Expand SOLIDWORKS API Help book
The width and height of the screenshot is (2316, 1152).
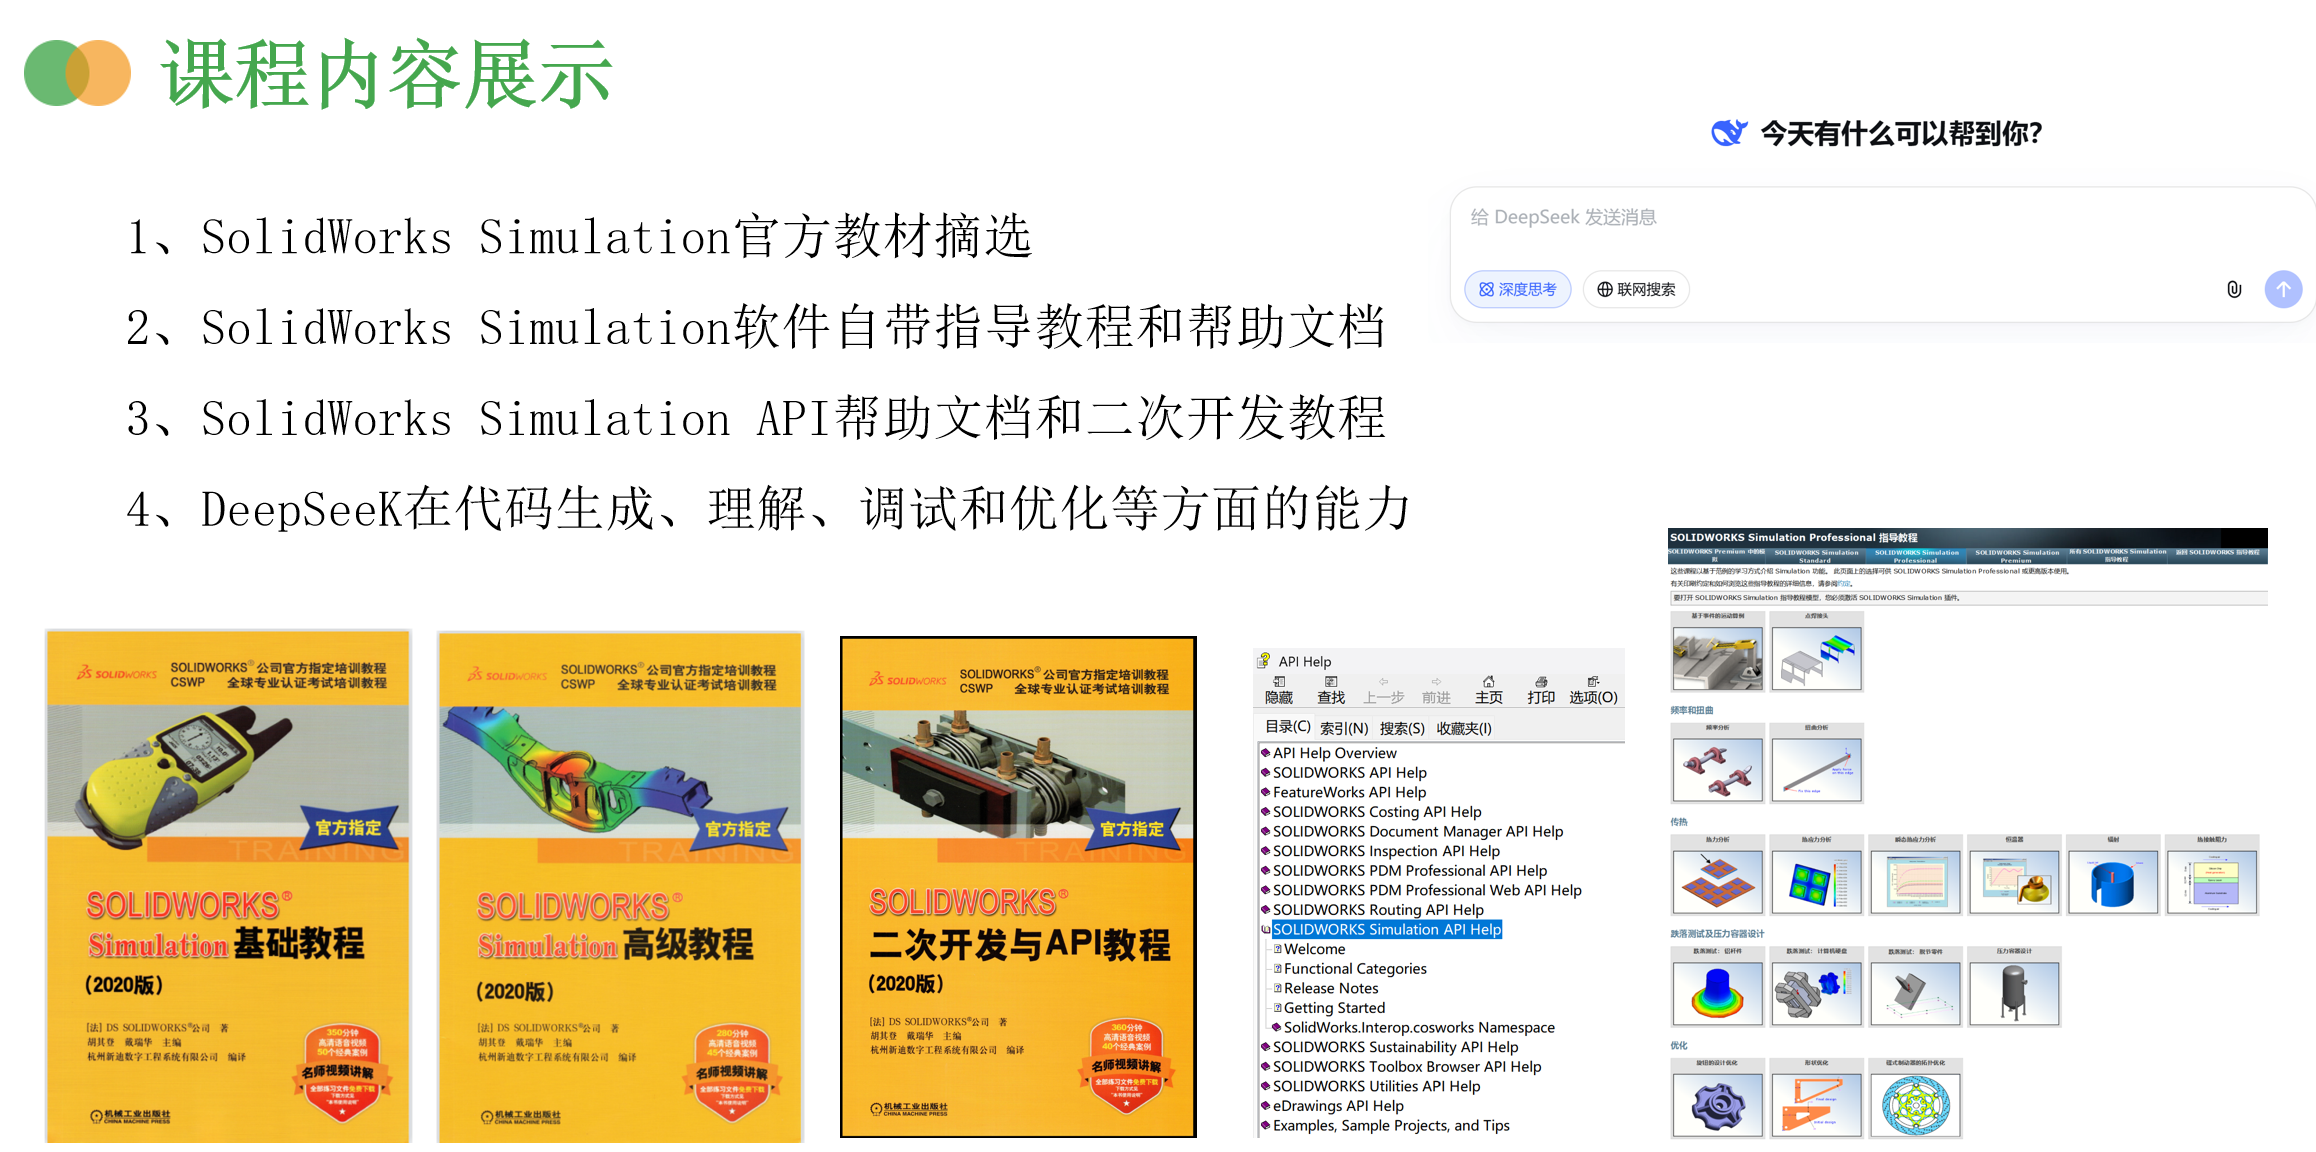click(x=1265, y=772)
